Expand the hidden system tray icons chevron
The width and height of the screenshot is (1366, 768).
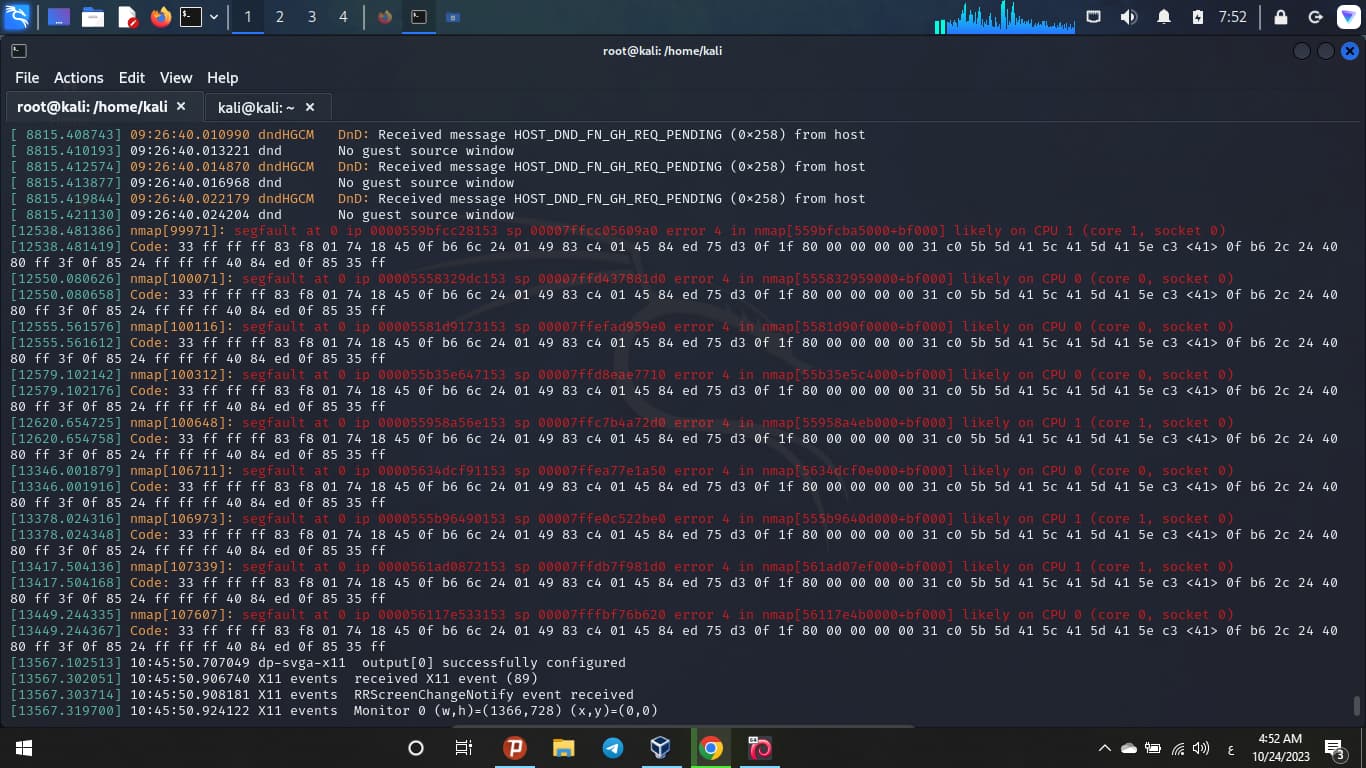coord(1105,748)
